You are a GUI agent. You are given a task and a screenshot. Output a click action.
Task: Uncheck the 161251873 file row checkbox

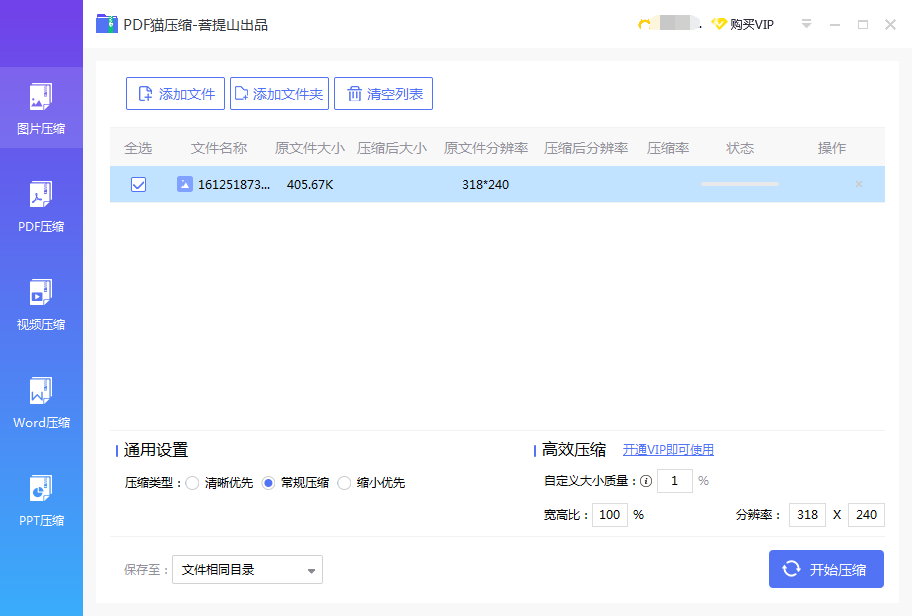coord(138,184)
